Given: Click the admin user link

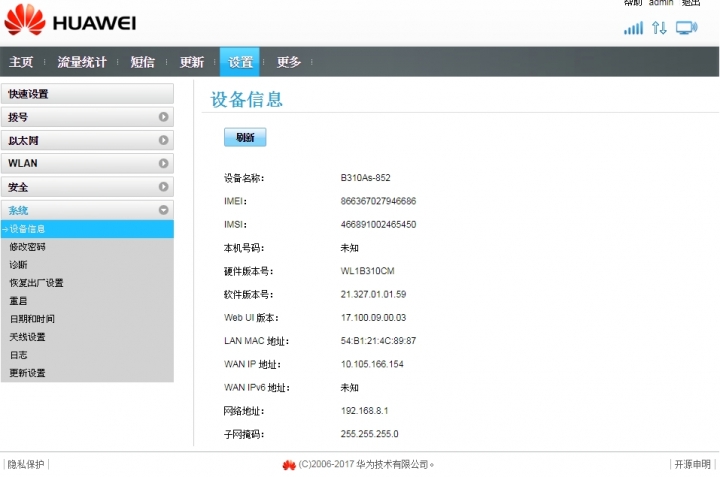Looking at the screenshot, I should coord(661,3).
